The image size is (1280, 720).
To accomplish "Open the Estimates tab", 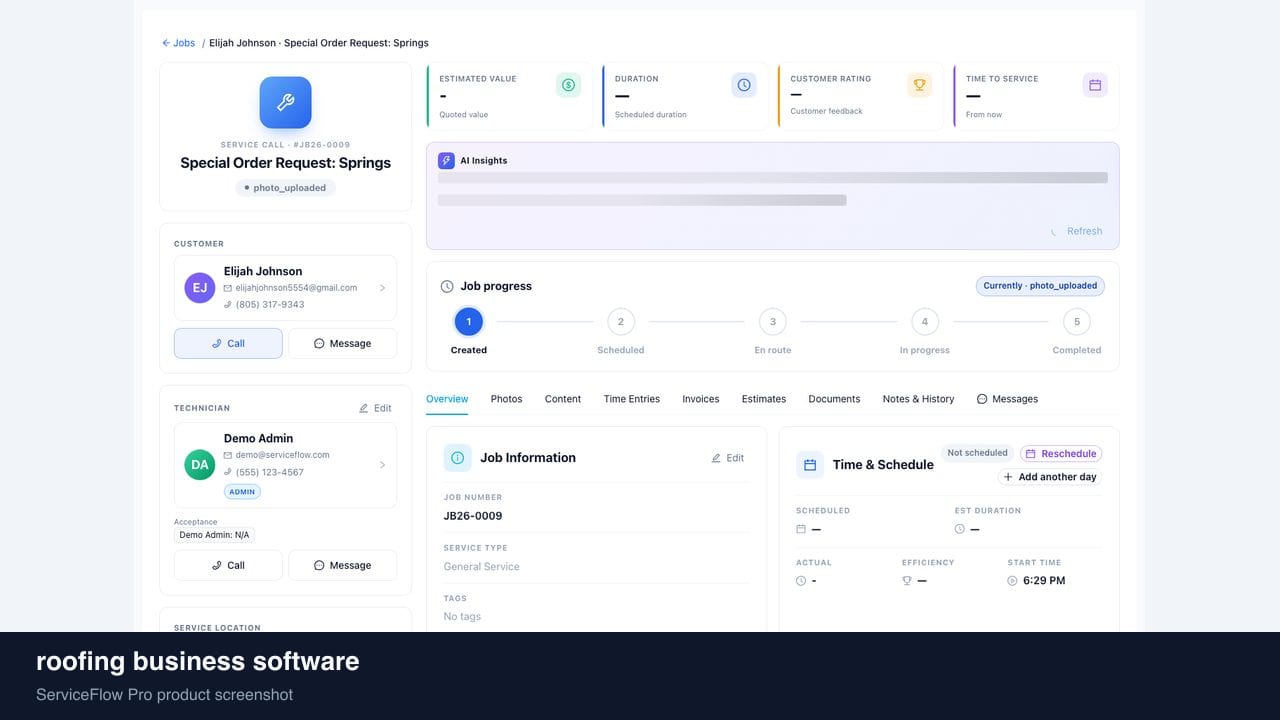I will pyautogui.click(x=764, y=399).
